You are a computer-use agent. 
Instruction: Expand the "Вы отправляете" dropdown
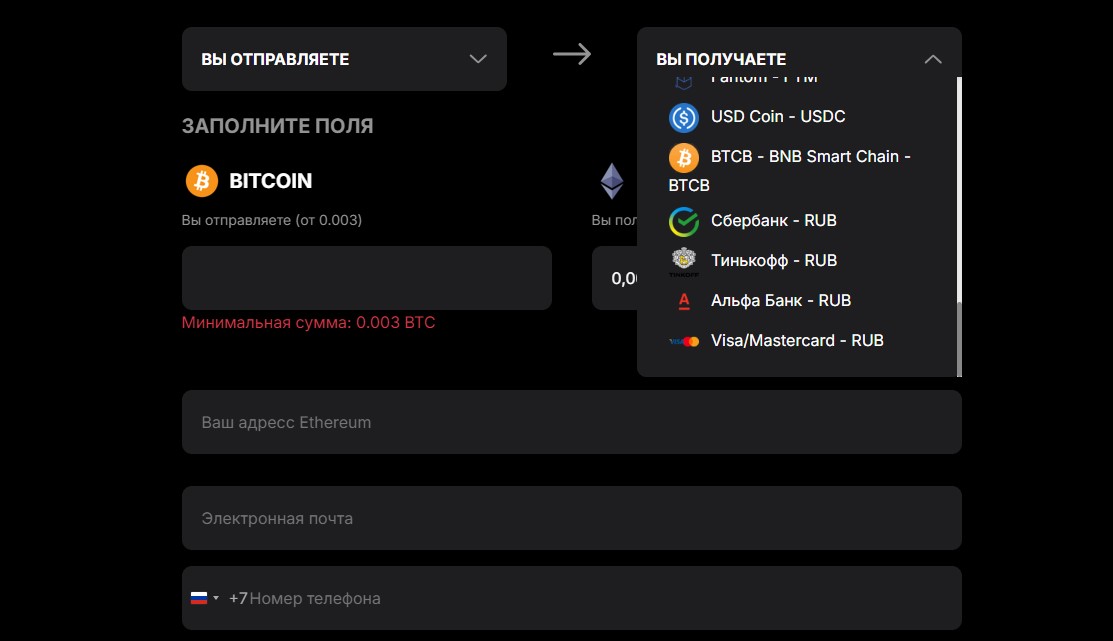344,59
